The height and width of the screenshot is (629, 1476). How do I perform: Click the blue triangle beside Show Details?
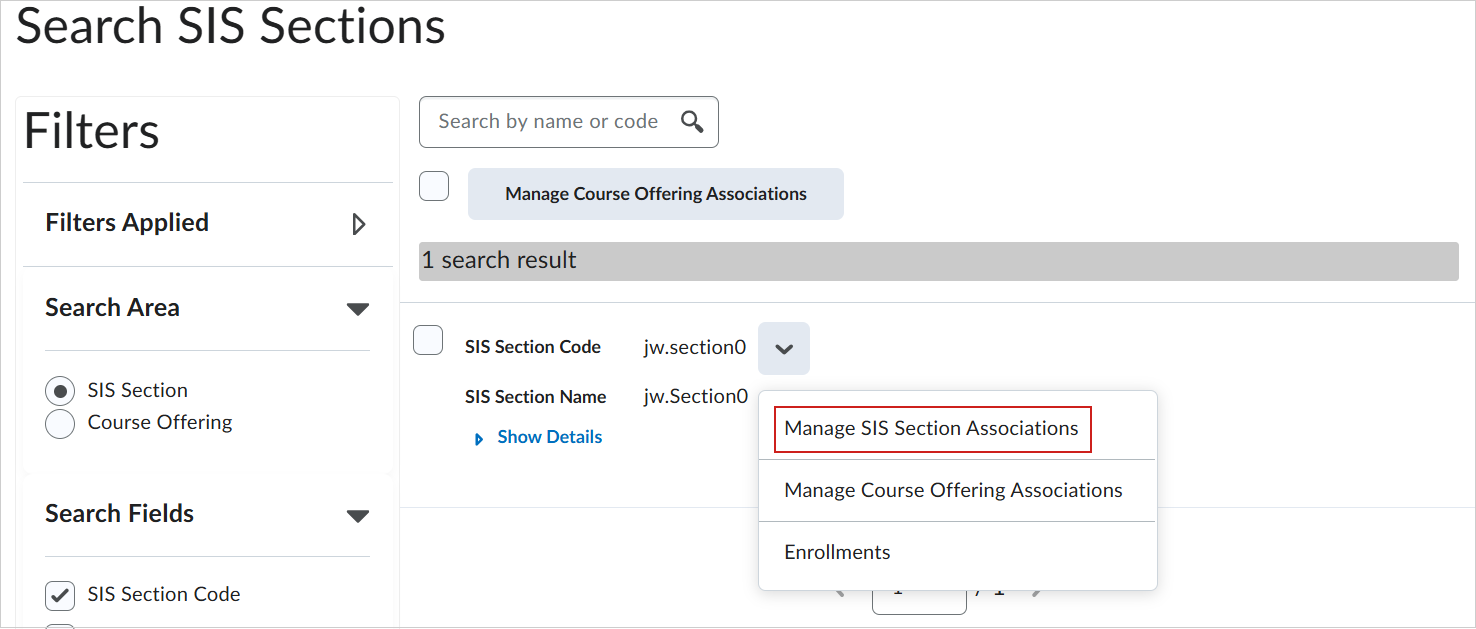479,437
